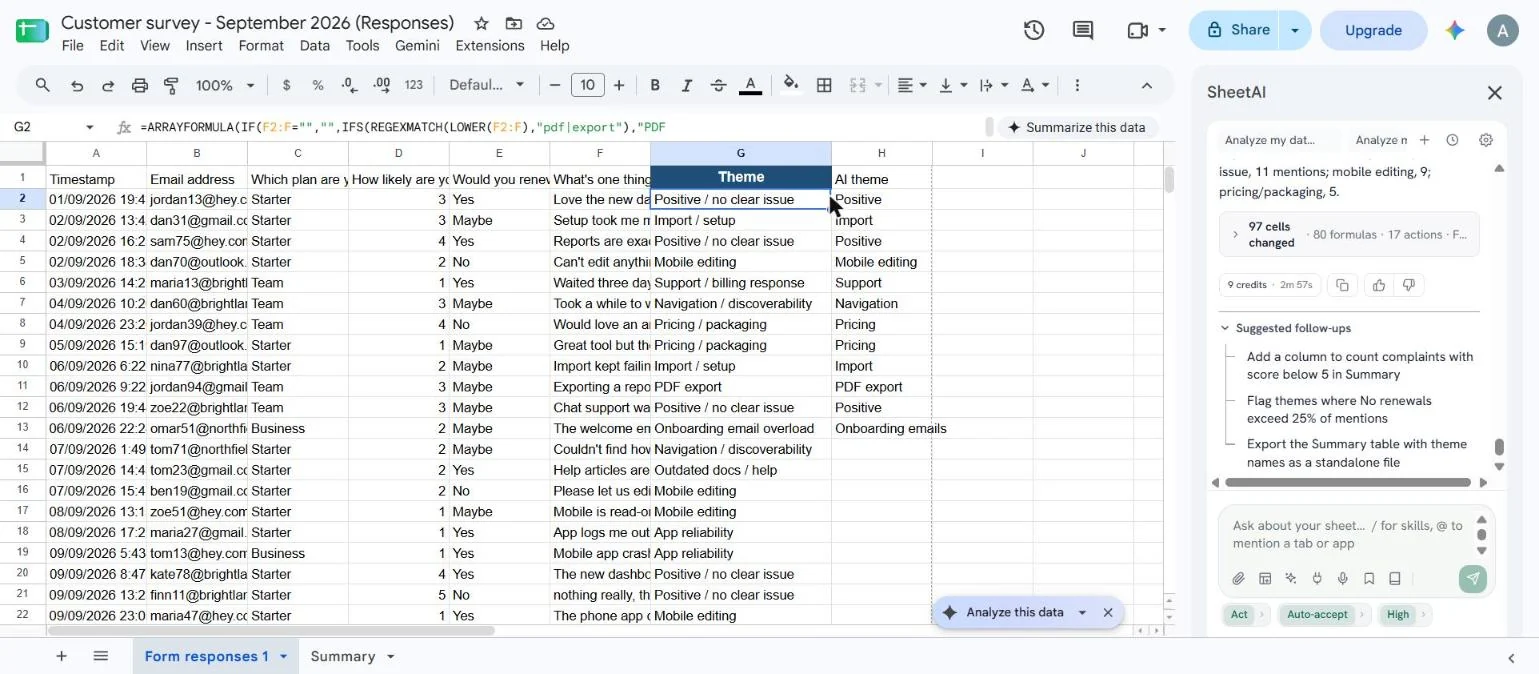Copy the SheetAI response
Viewport: 1539px width, 674px height.
pos(1342,285)
